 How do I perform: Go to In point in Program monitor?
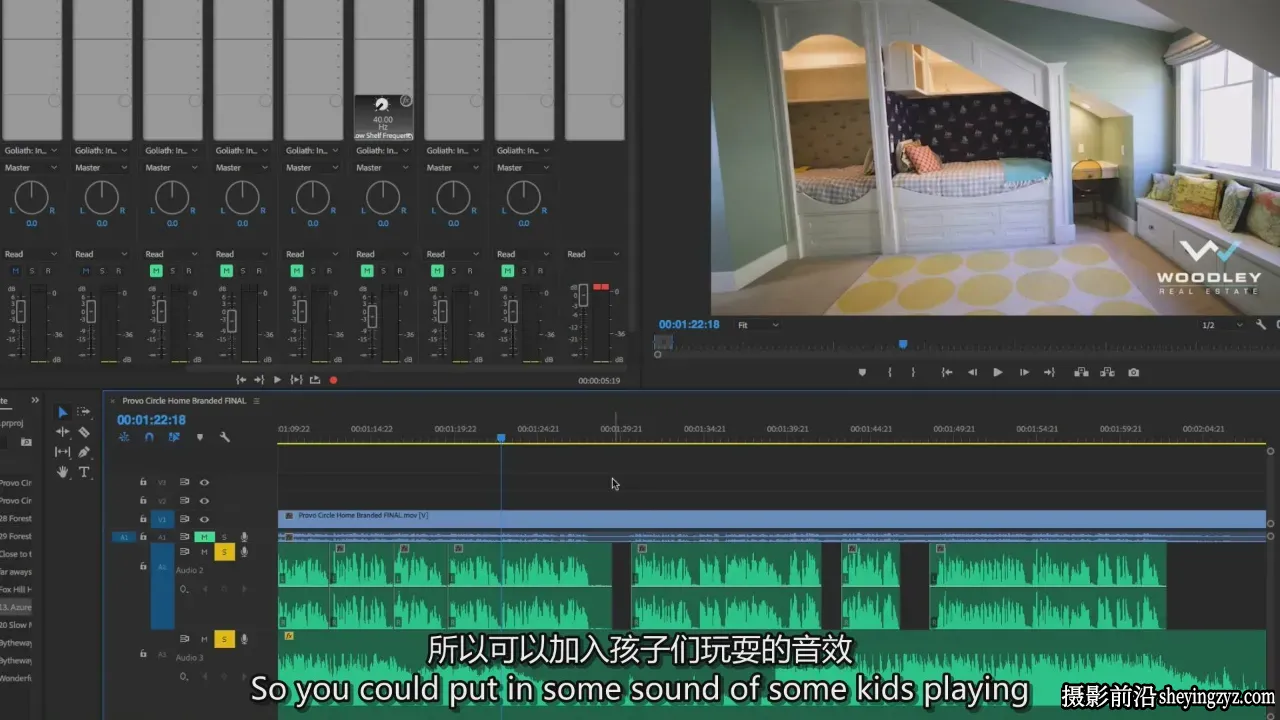[x=947, y=372]
